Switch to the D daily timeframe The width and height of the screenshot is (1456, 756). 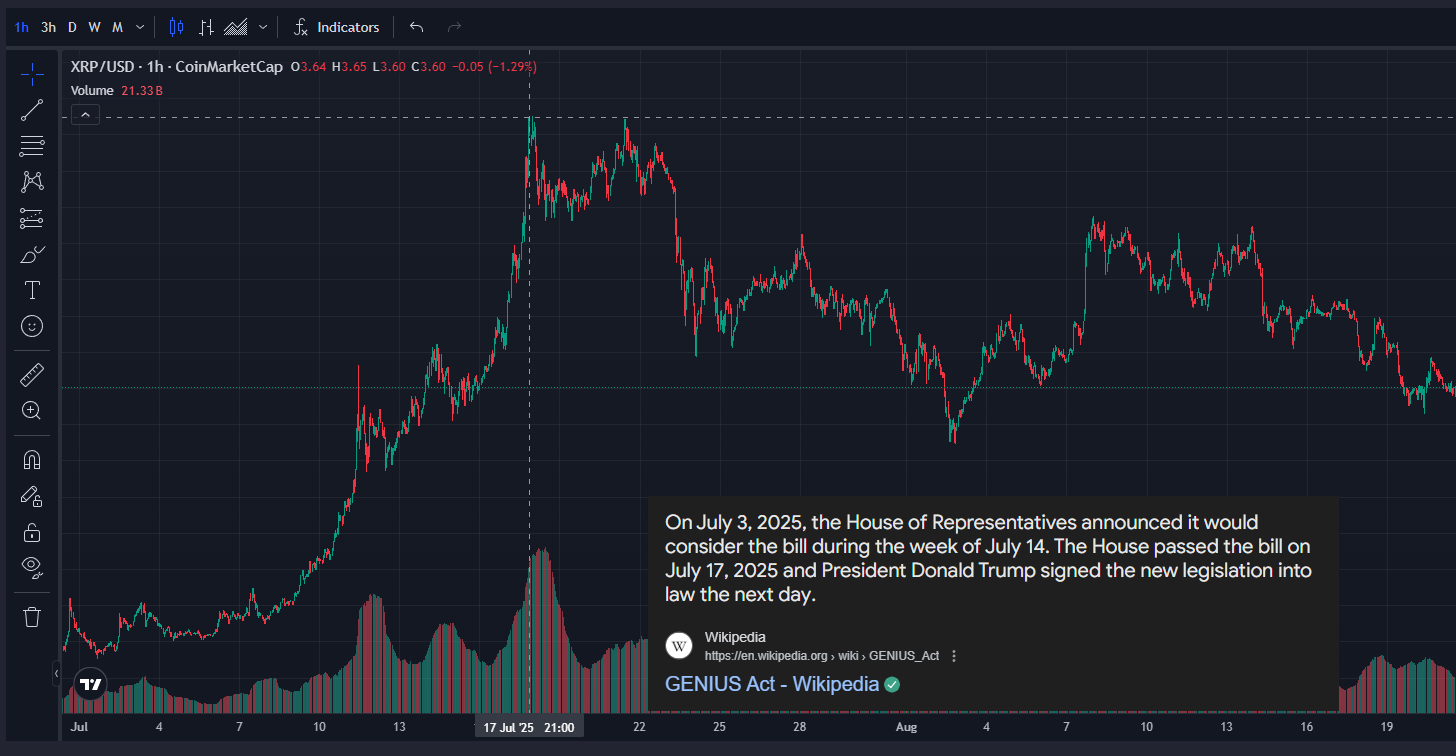coord(72,27)
